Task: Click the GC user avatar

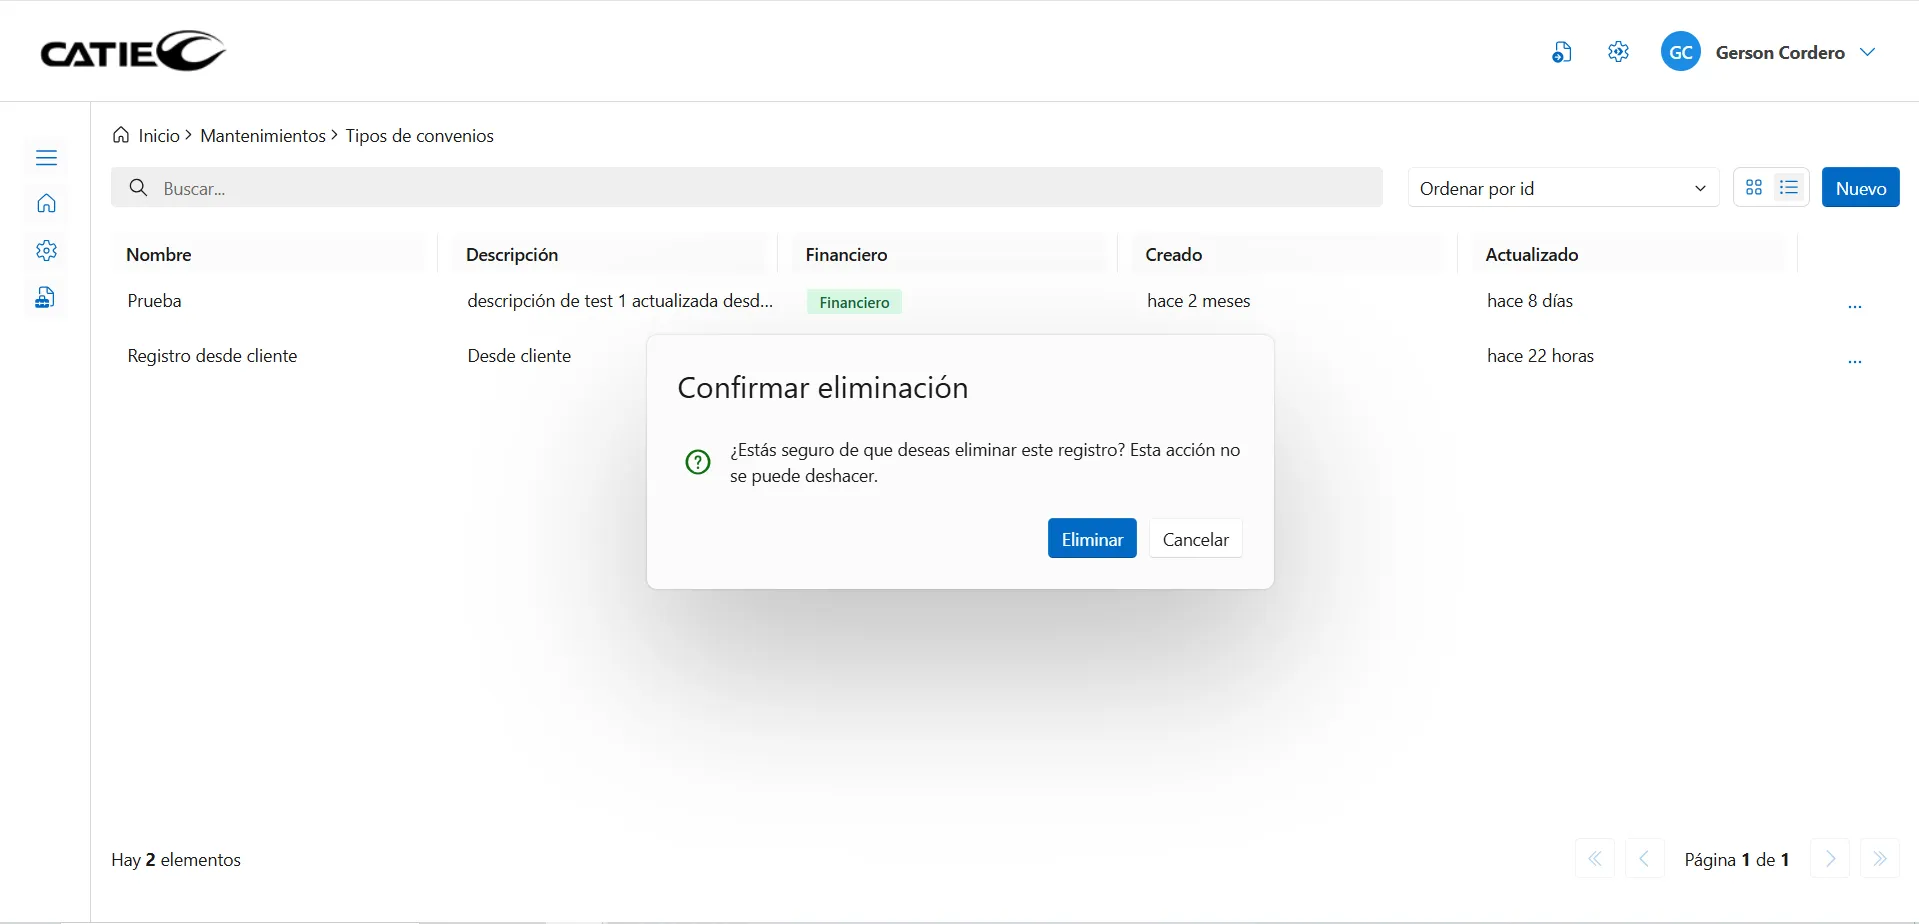Action: coord(1680,52)
